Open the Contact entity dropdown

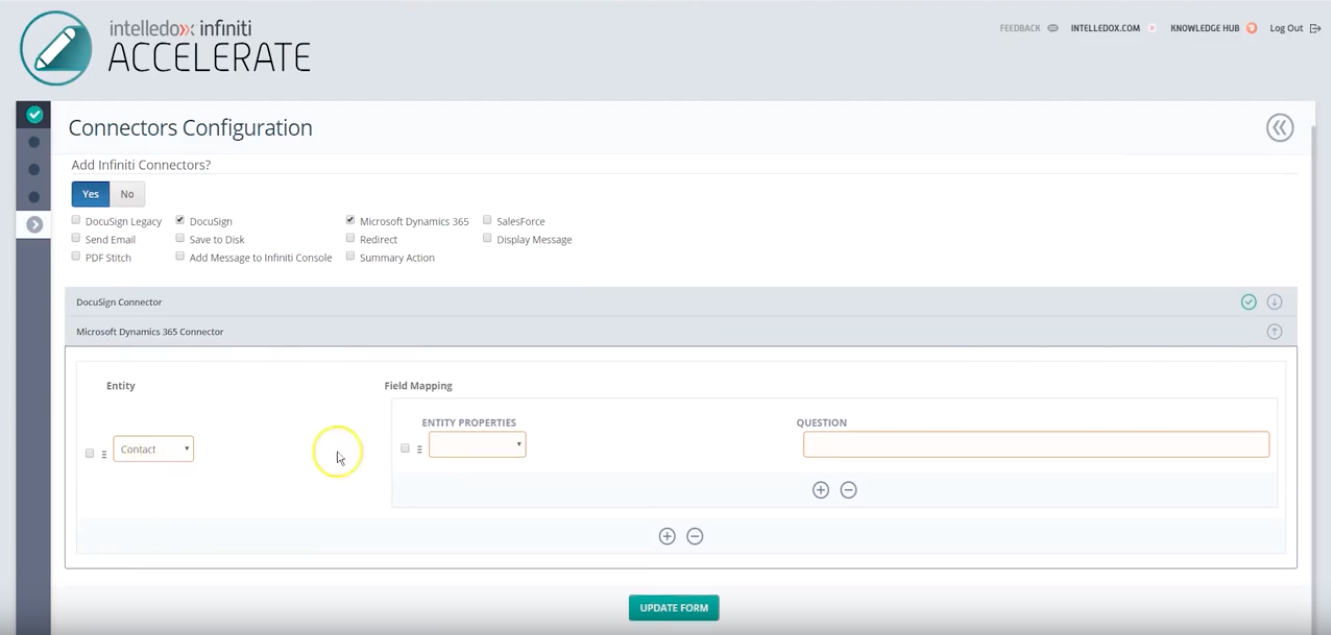(153, 449)
